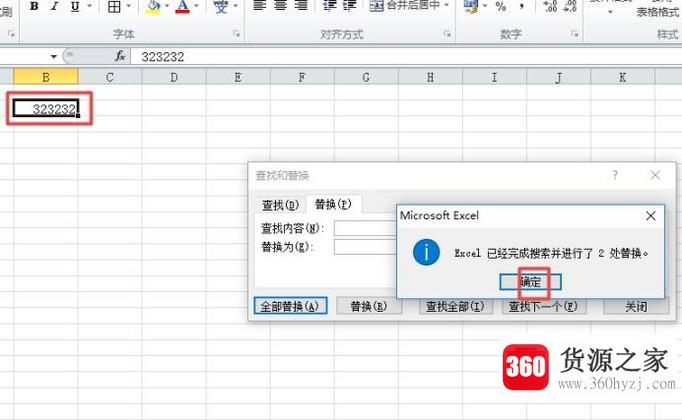Viewport: 682px width, 420px height.
Task: Click the info icon in message box
Action: 426,252
